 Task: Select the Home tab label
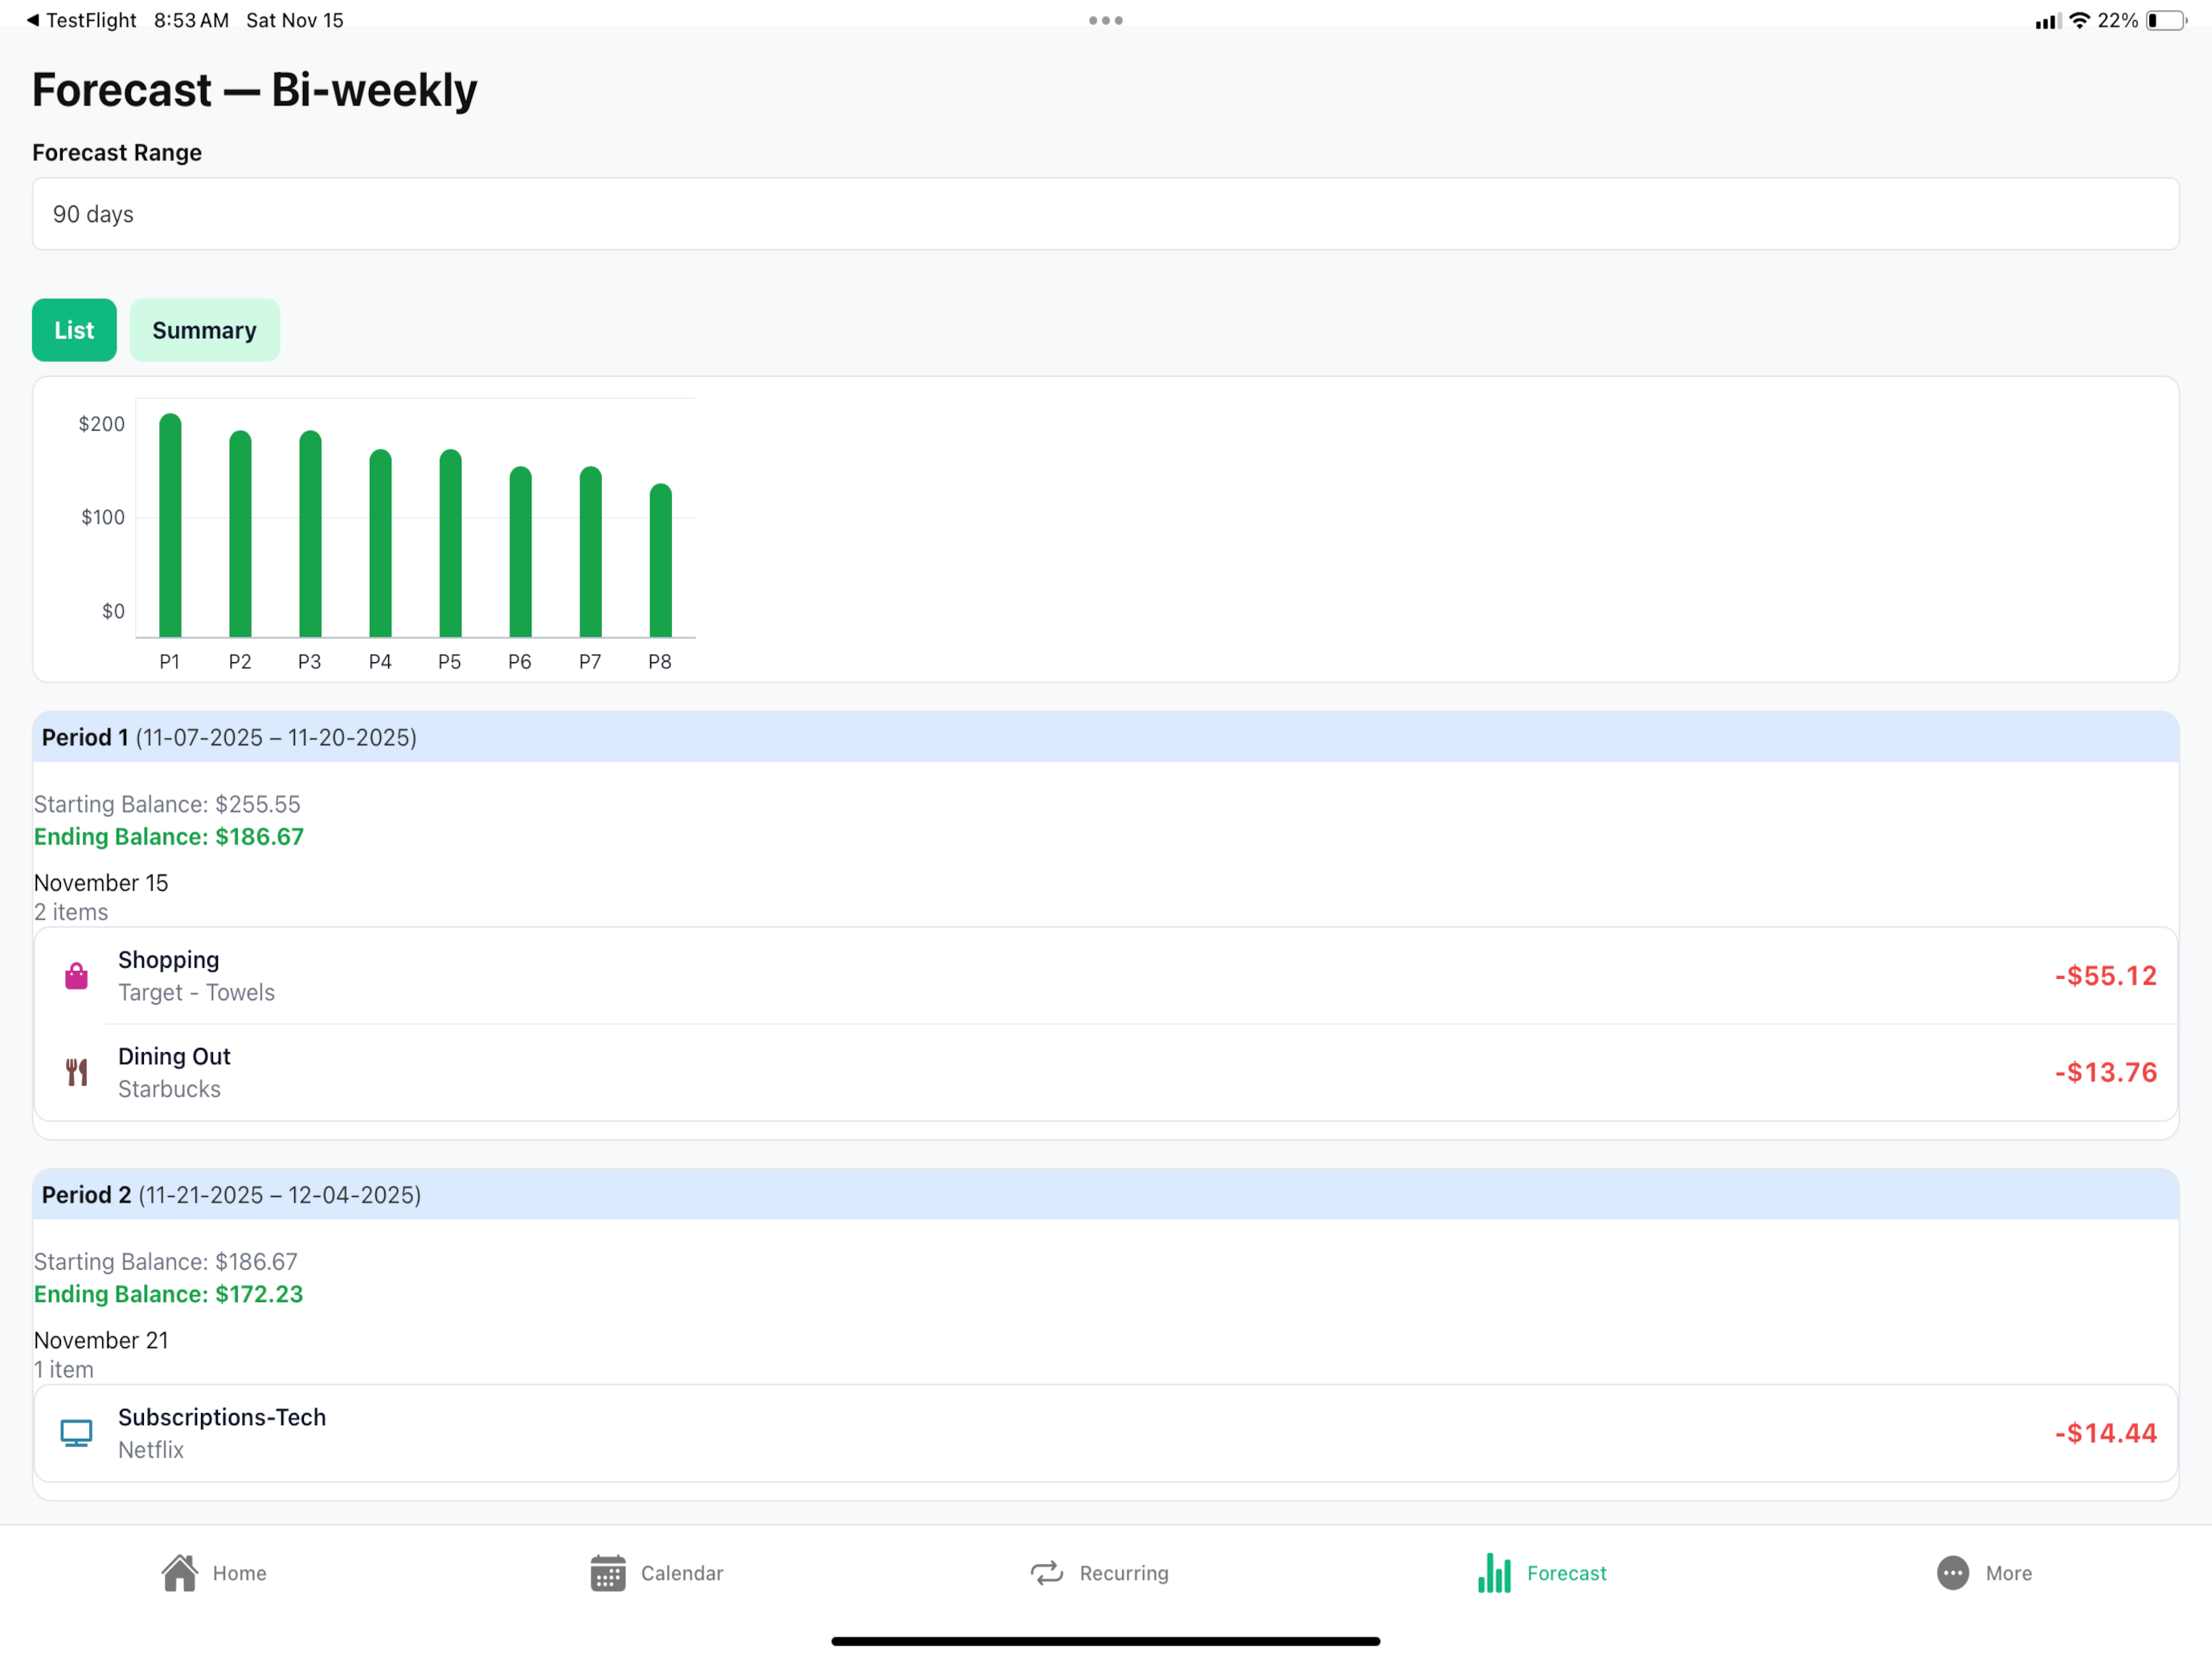tap(240, 1573)
